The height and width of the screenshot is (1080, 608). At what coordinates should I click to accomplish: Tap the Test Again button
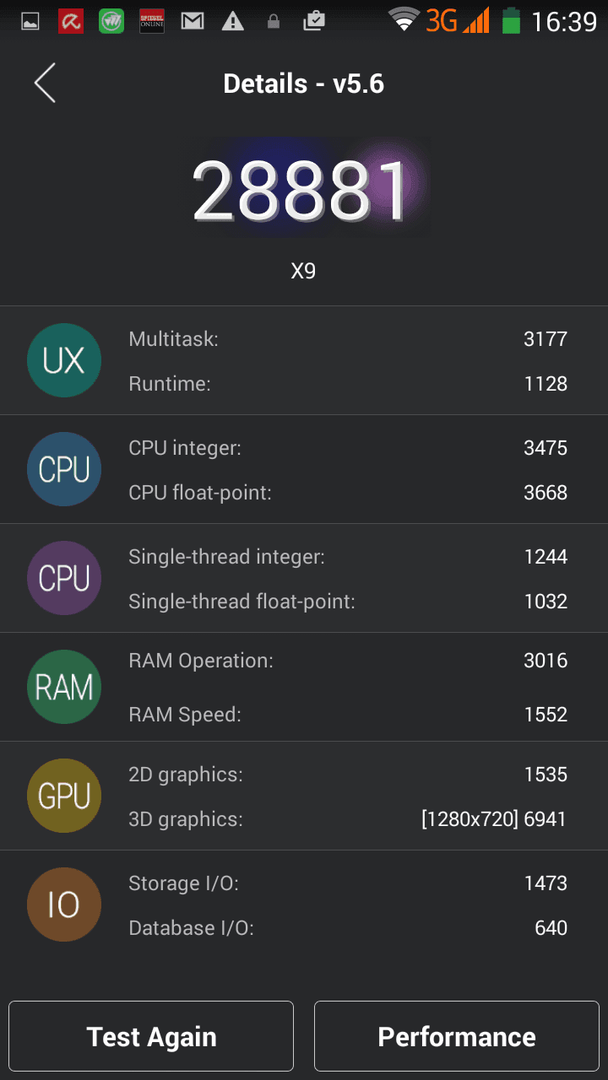pos(151,1037)
